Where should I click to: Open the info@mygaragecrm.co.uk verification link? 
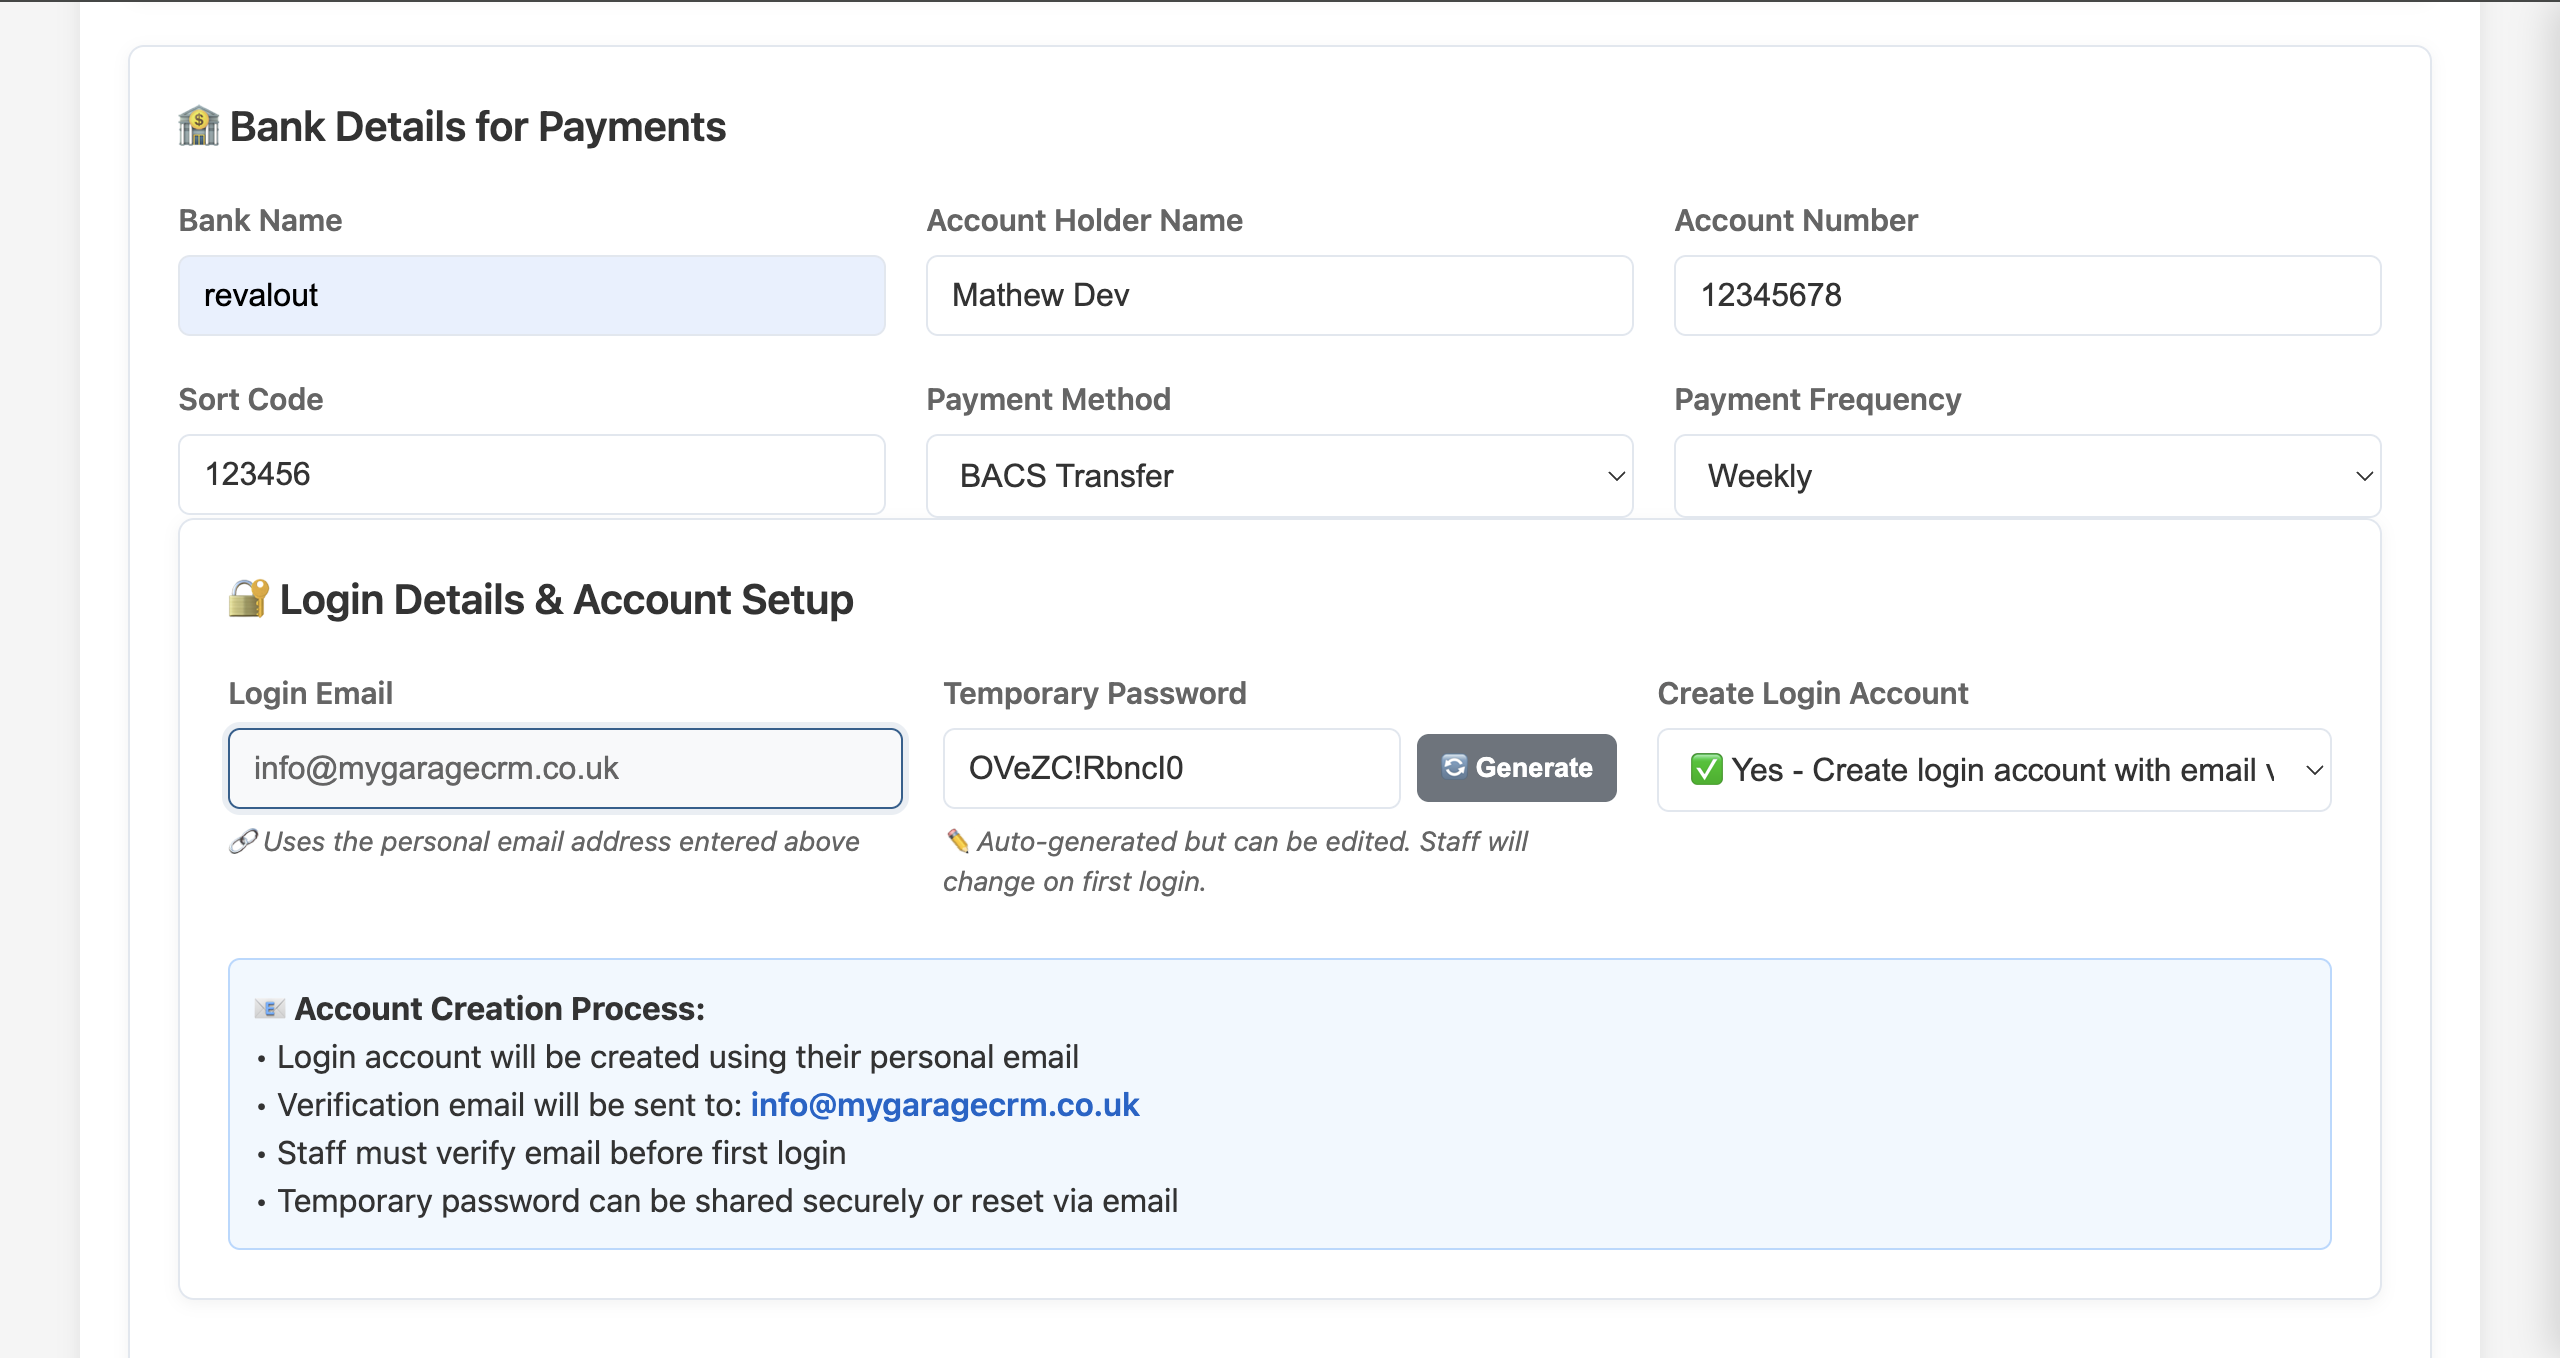944,1105
